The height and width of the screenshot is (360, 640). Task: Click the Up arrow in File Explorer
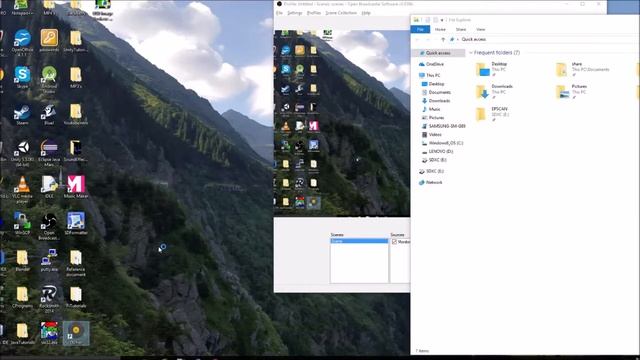coord(443,40)
